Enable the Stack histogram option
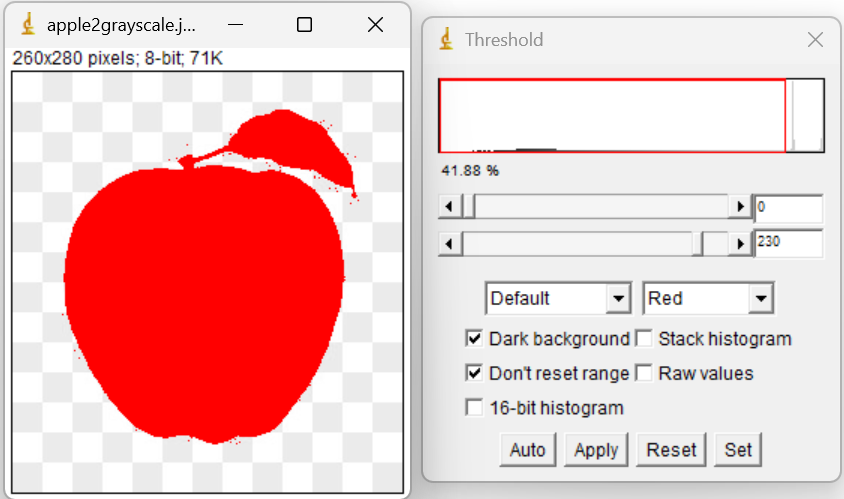This screenshot has width=844, height=499. coord(644,339)
